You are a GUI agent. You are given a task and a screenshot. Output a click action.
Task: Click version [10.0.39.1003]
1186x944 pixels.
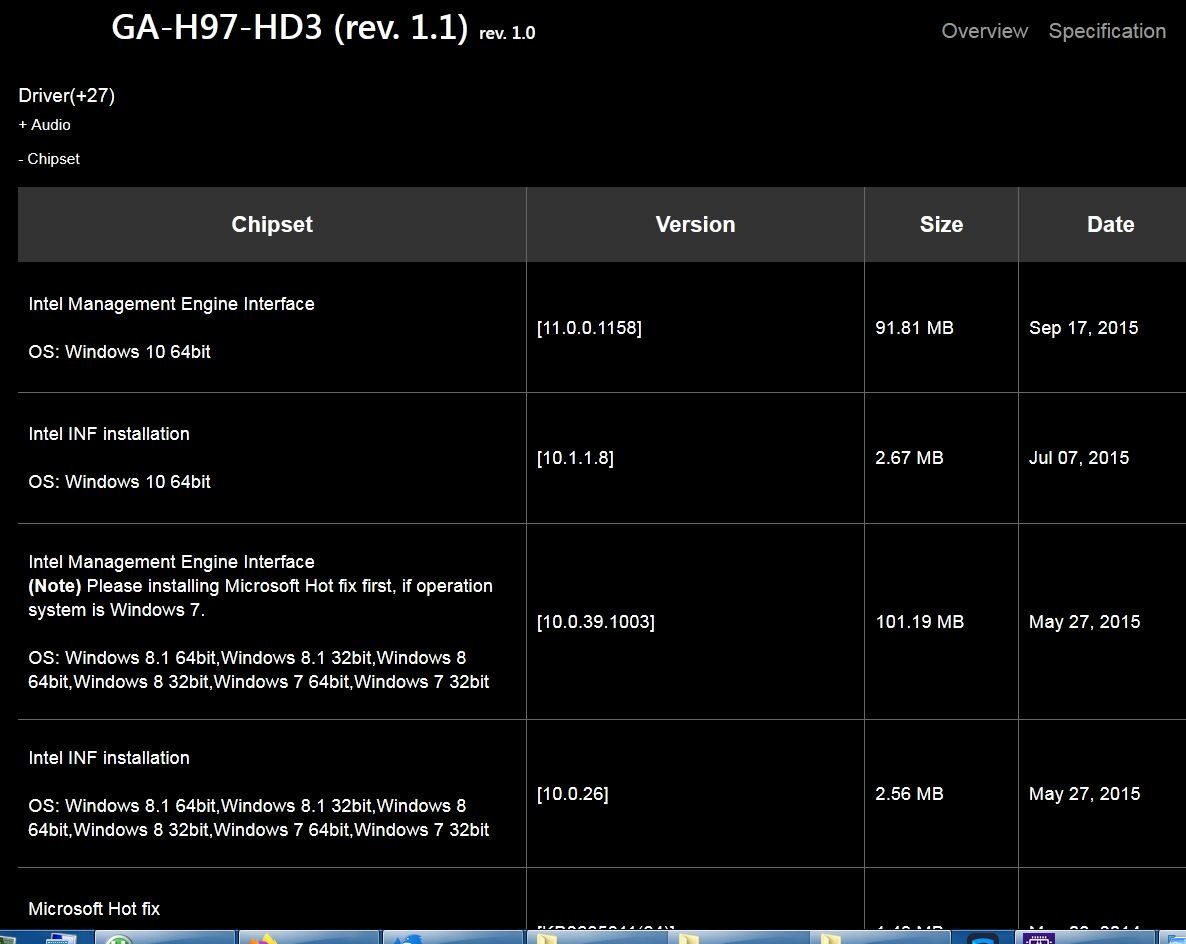point(595,622)
